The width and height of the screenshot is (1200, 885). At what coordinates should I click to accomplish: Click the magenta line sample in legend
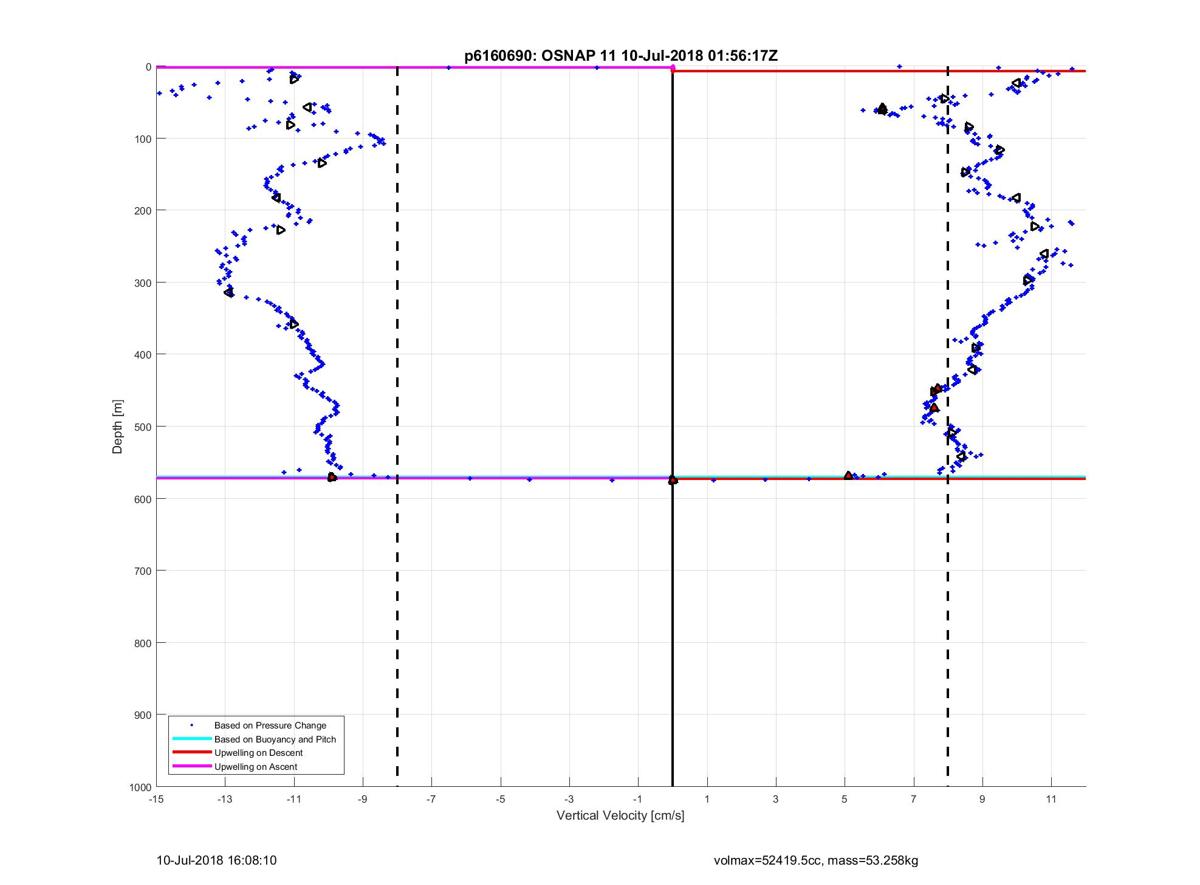pyautogui.click(x=192, y=767)
